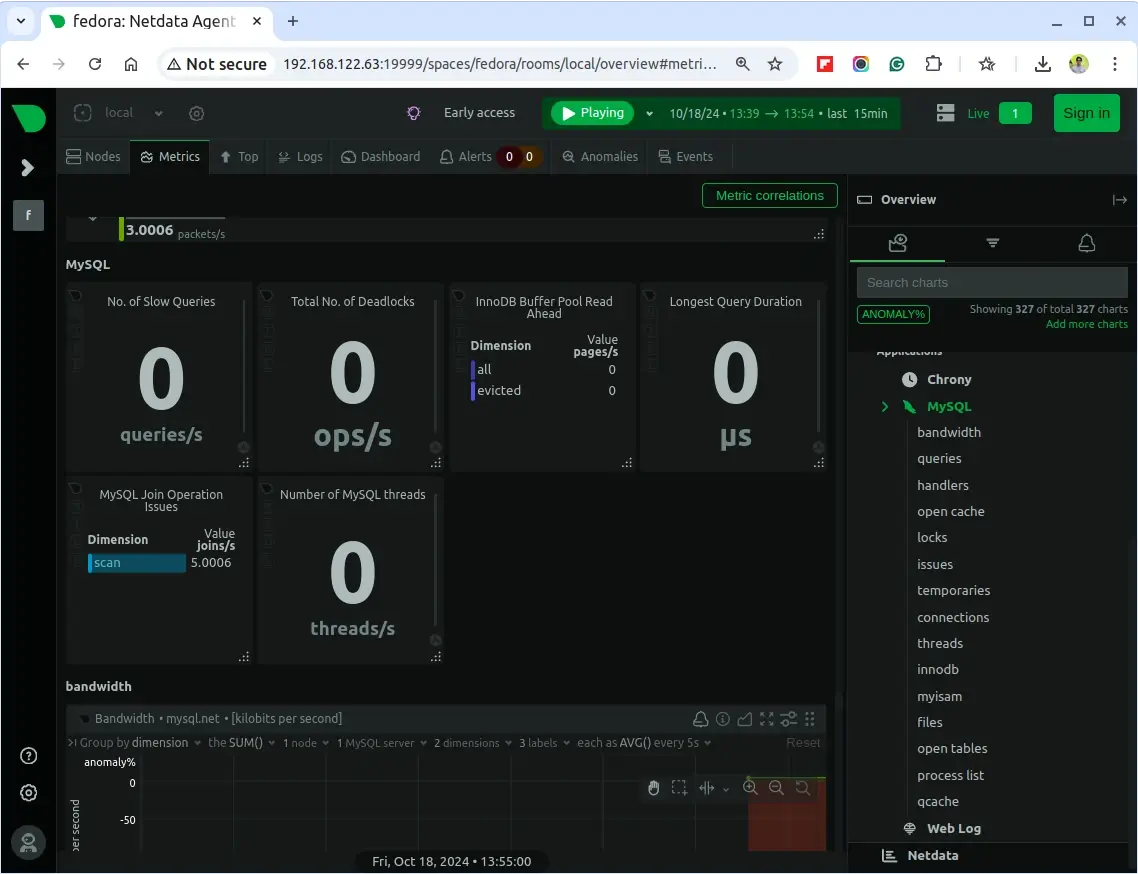Click the Bandwidth chart drag-handle dots
This screenshot has width=1138, height=874.
(x=810, y=719)
